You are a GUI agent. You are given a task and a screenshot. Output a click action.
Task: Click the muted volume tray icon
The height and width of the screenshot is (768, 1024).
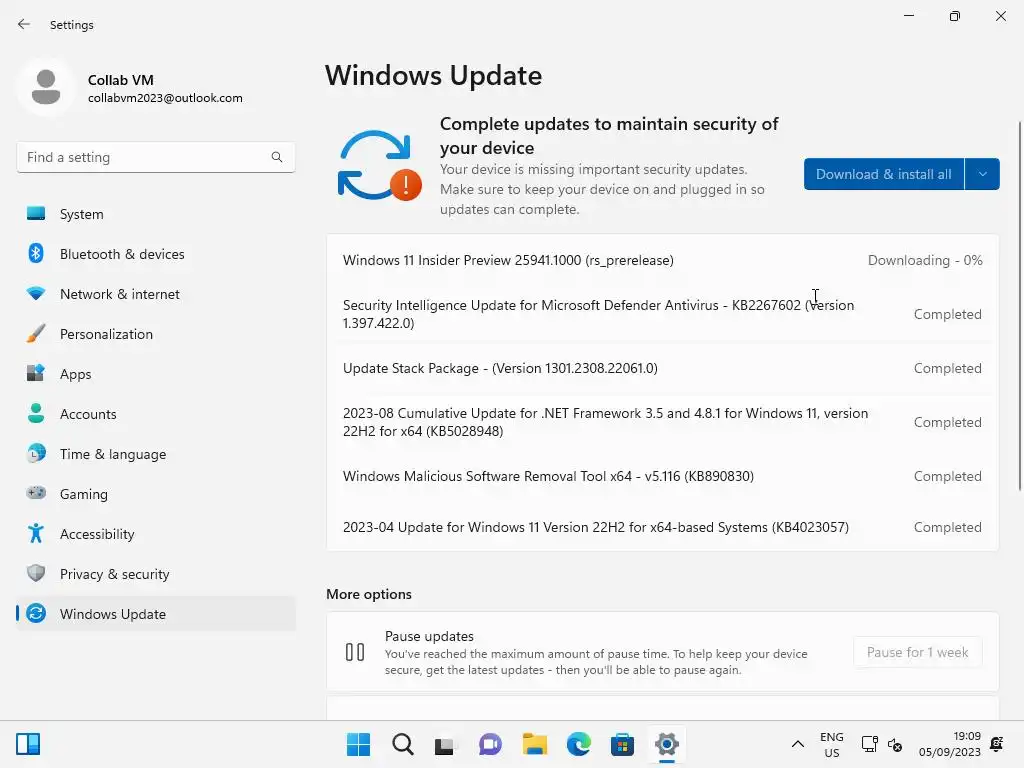click(895, 744)
